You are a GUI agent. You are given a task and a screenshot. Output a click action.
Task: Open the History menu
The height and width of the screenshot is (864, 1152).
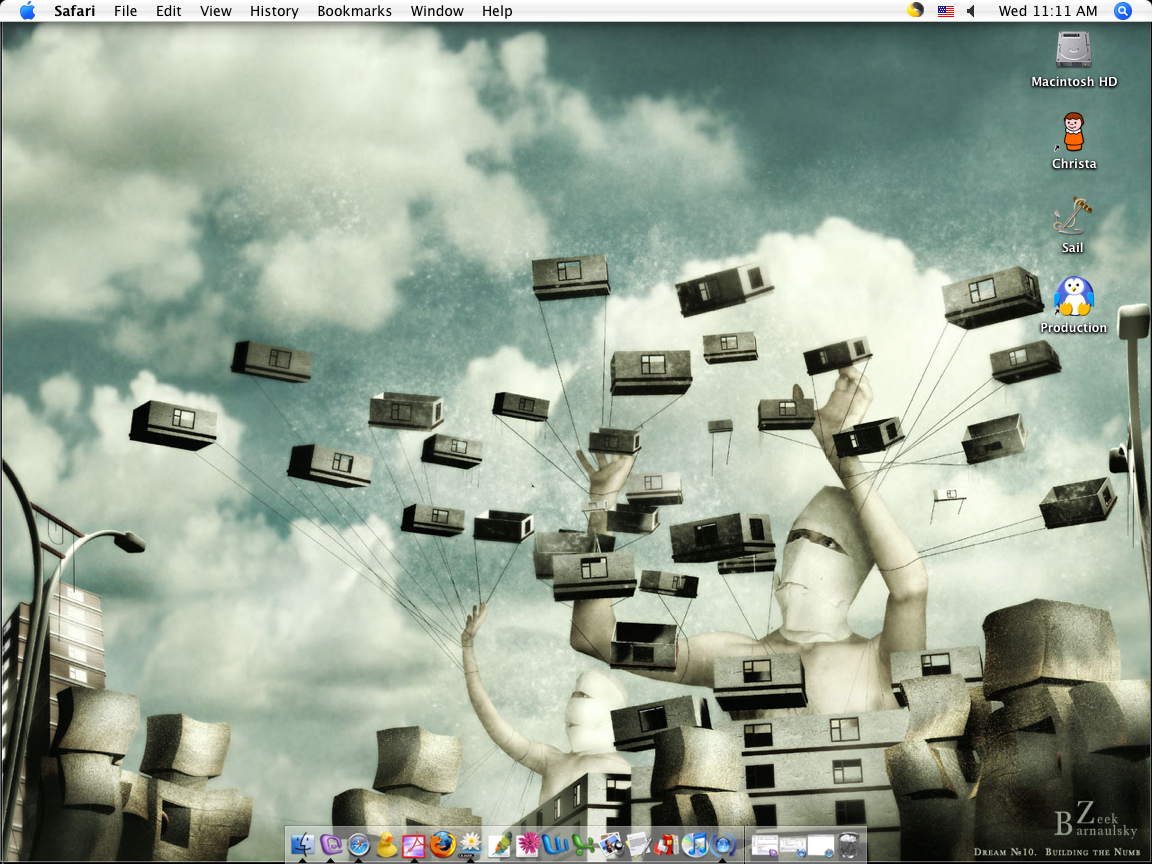(x=273, y=11)
